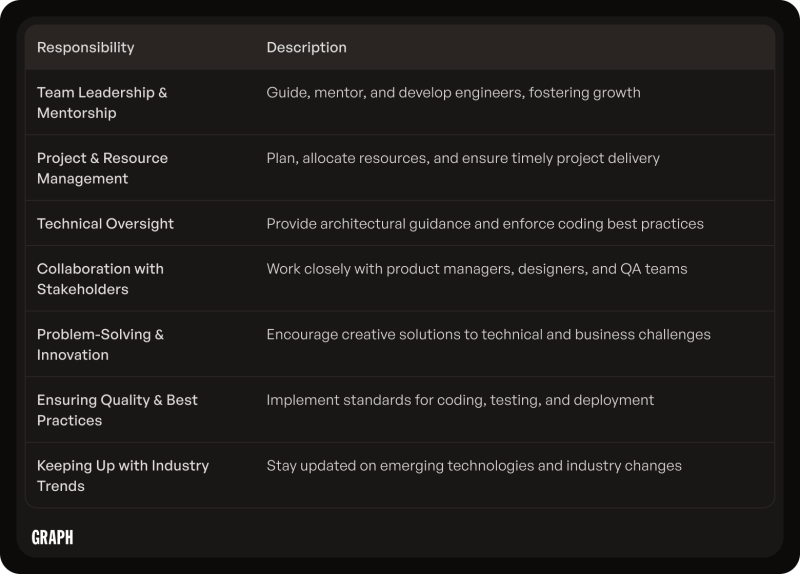Viewport: 800px width, 574px height.
Task: Select Keeping Up with Industry Trends cell
Action: (123, 476)
